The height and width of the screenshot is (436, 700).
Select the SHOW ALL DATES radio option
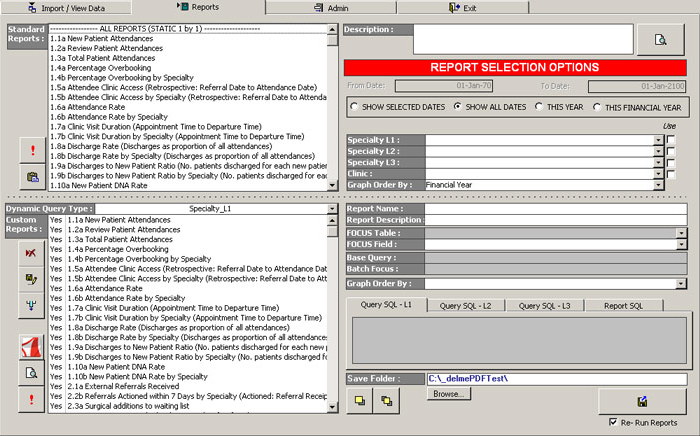pos(457,107)
